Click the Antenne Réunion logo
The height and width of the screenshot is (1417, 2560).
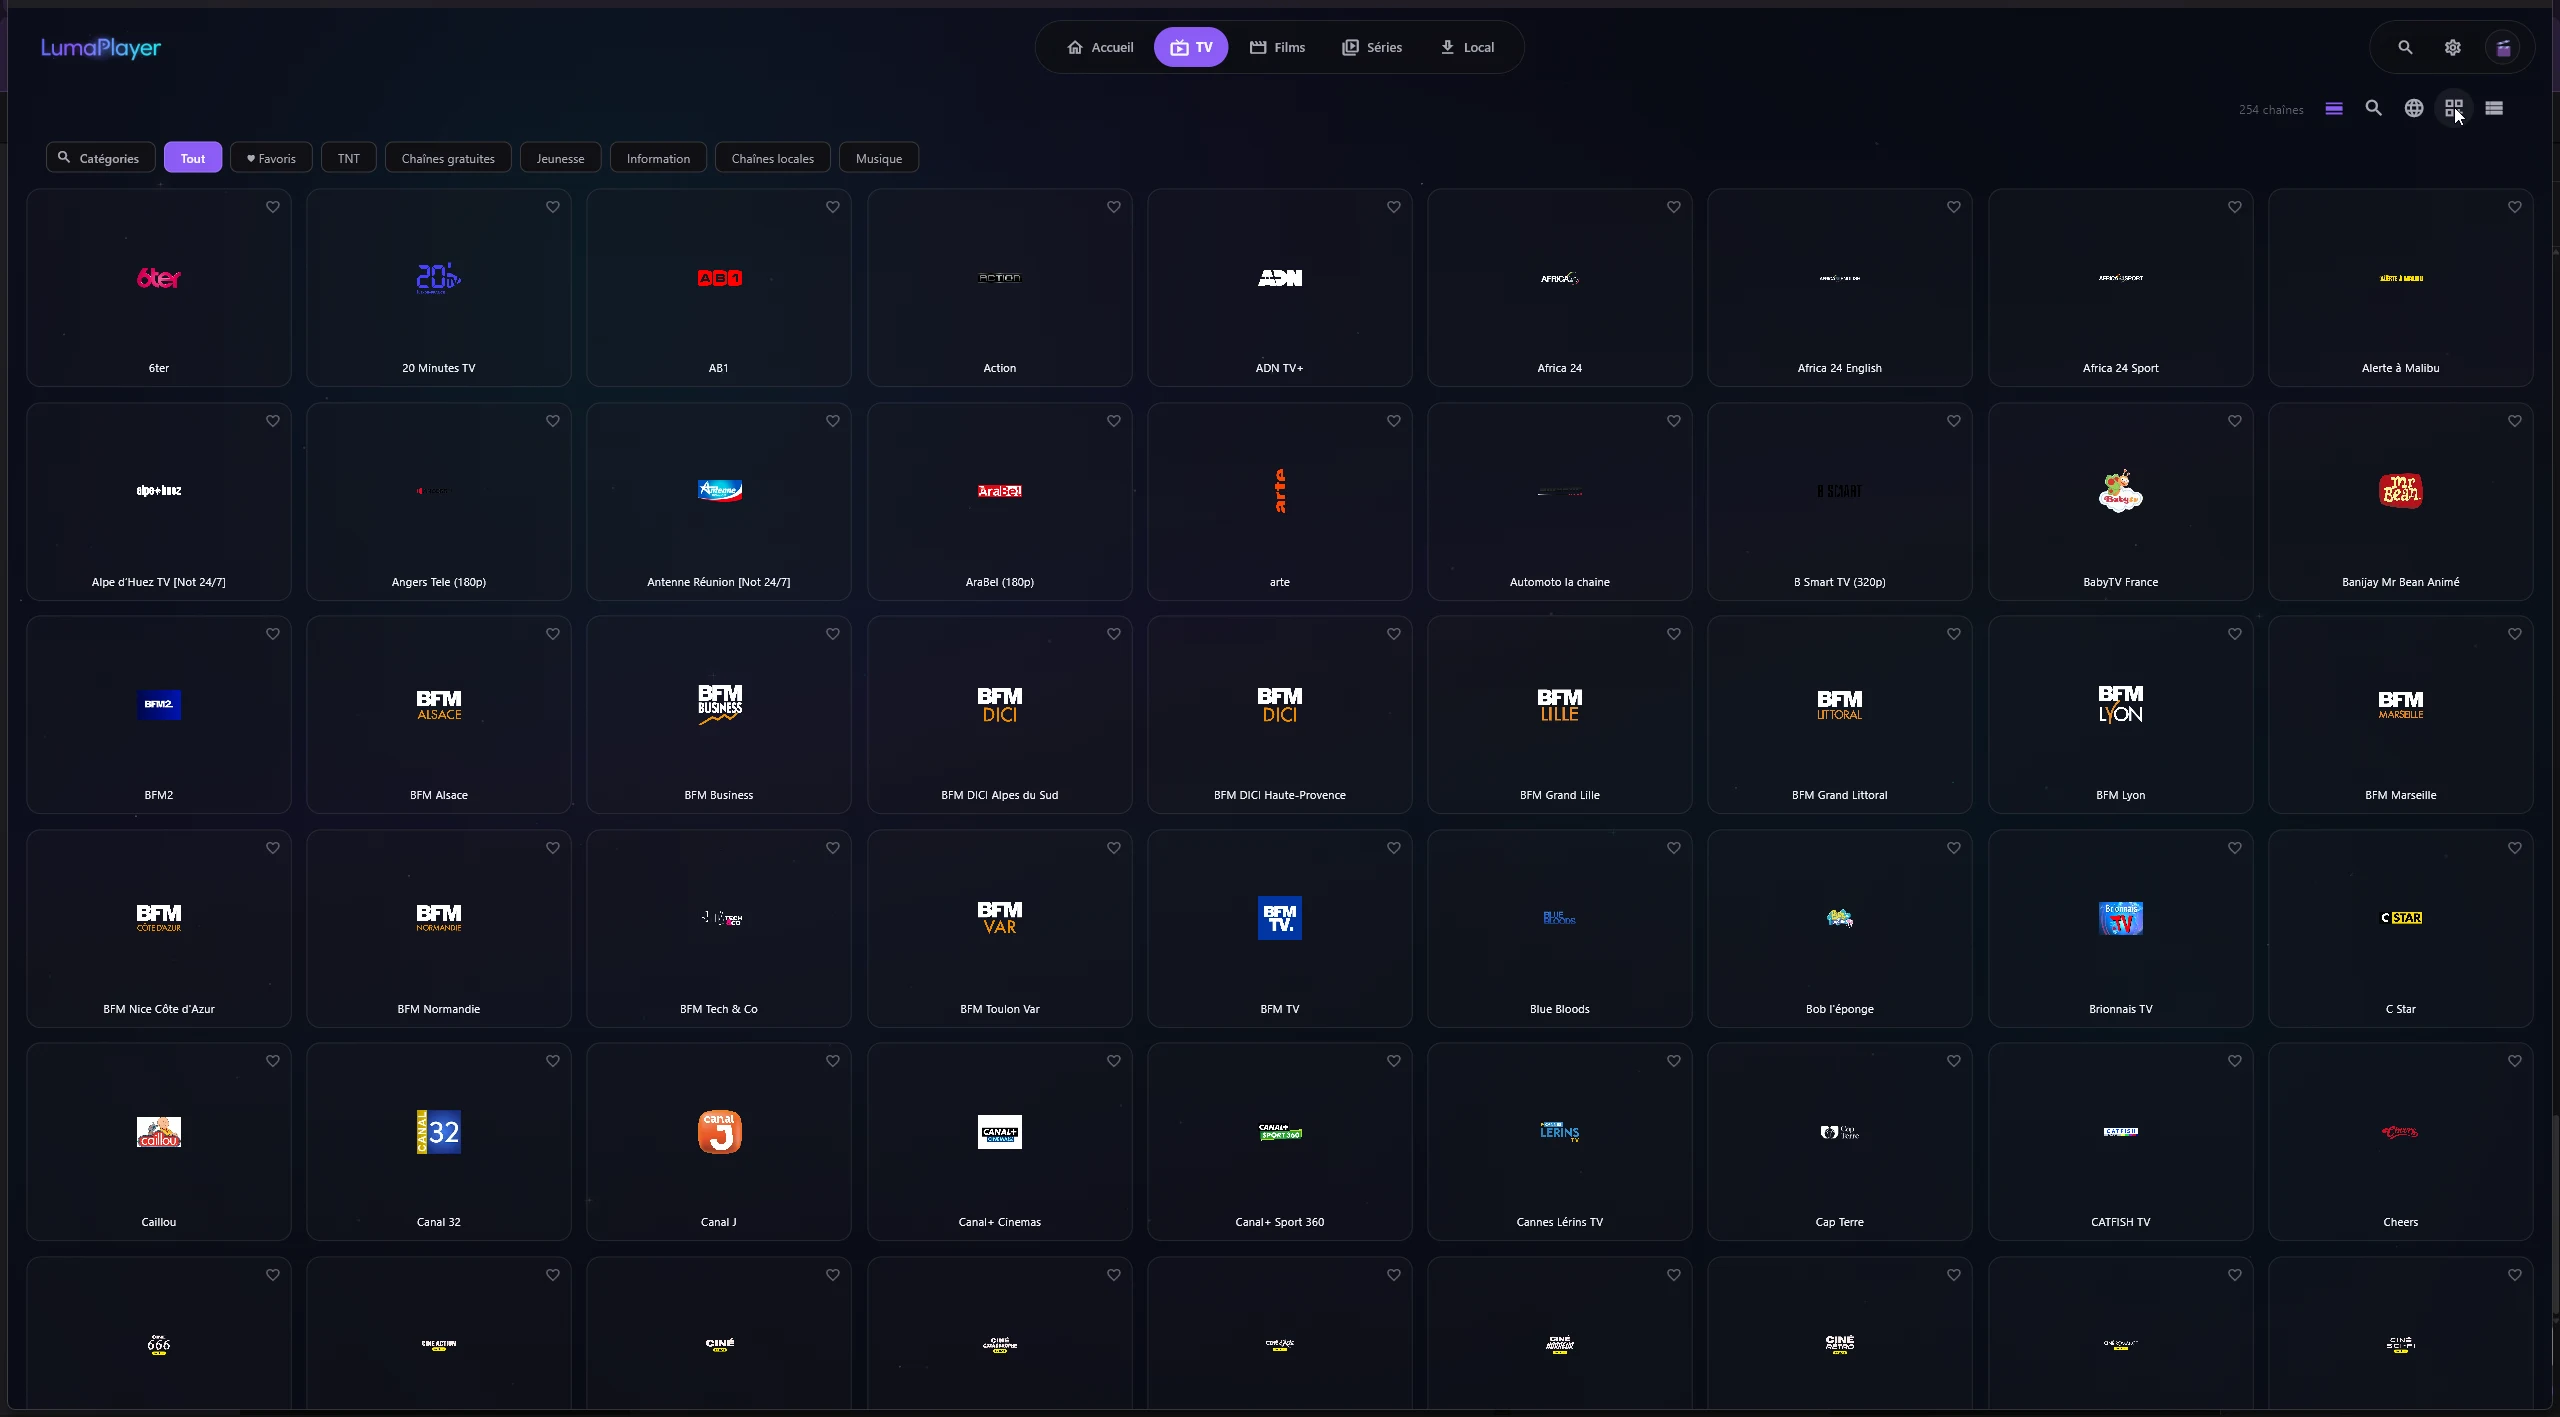[719, 491]
